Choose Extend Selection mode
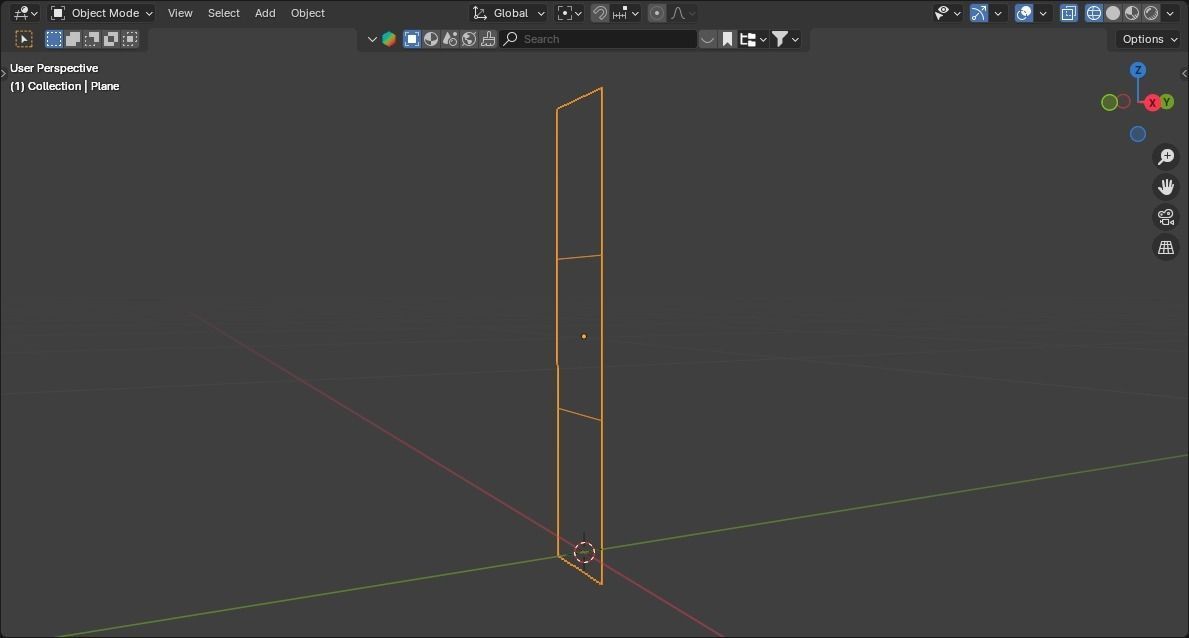Screen dimensions: 1189x638 coord(73,39)
